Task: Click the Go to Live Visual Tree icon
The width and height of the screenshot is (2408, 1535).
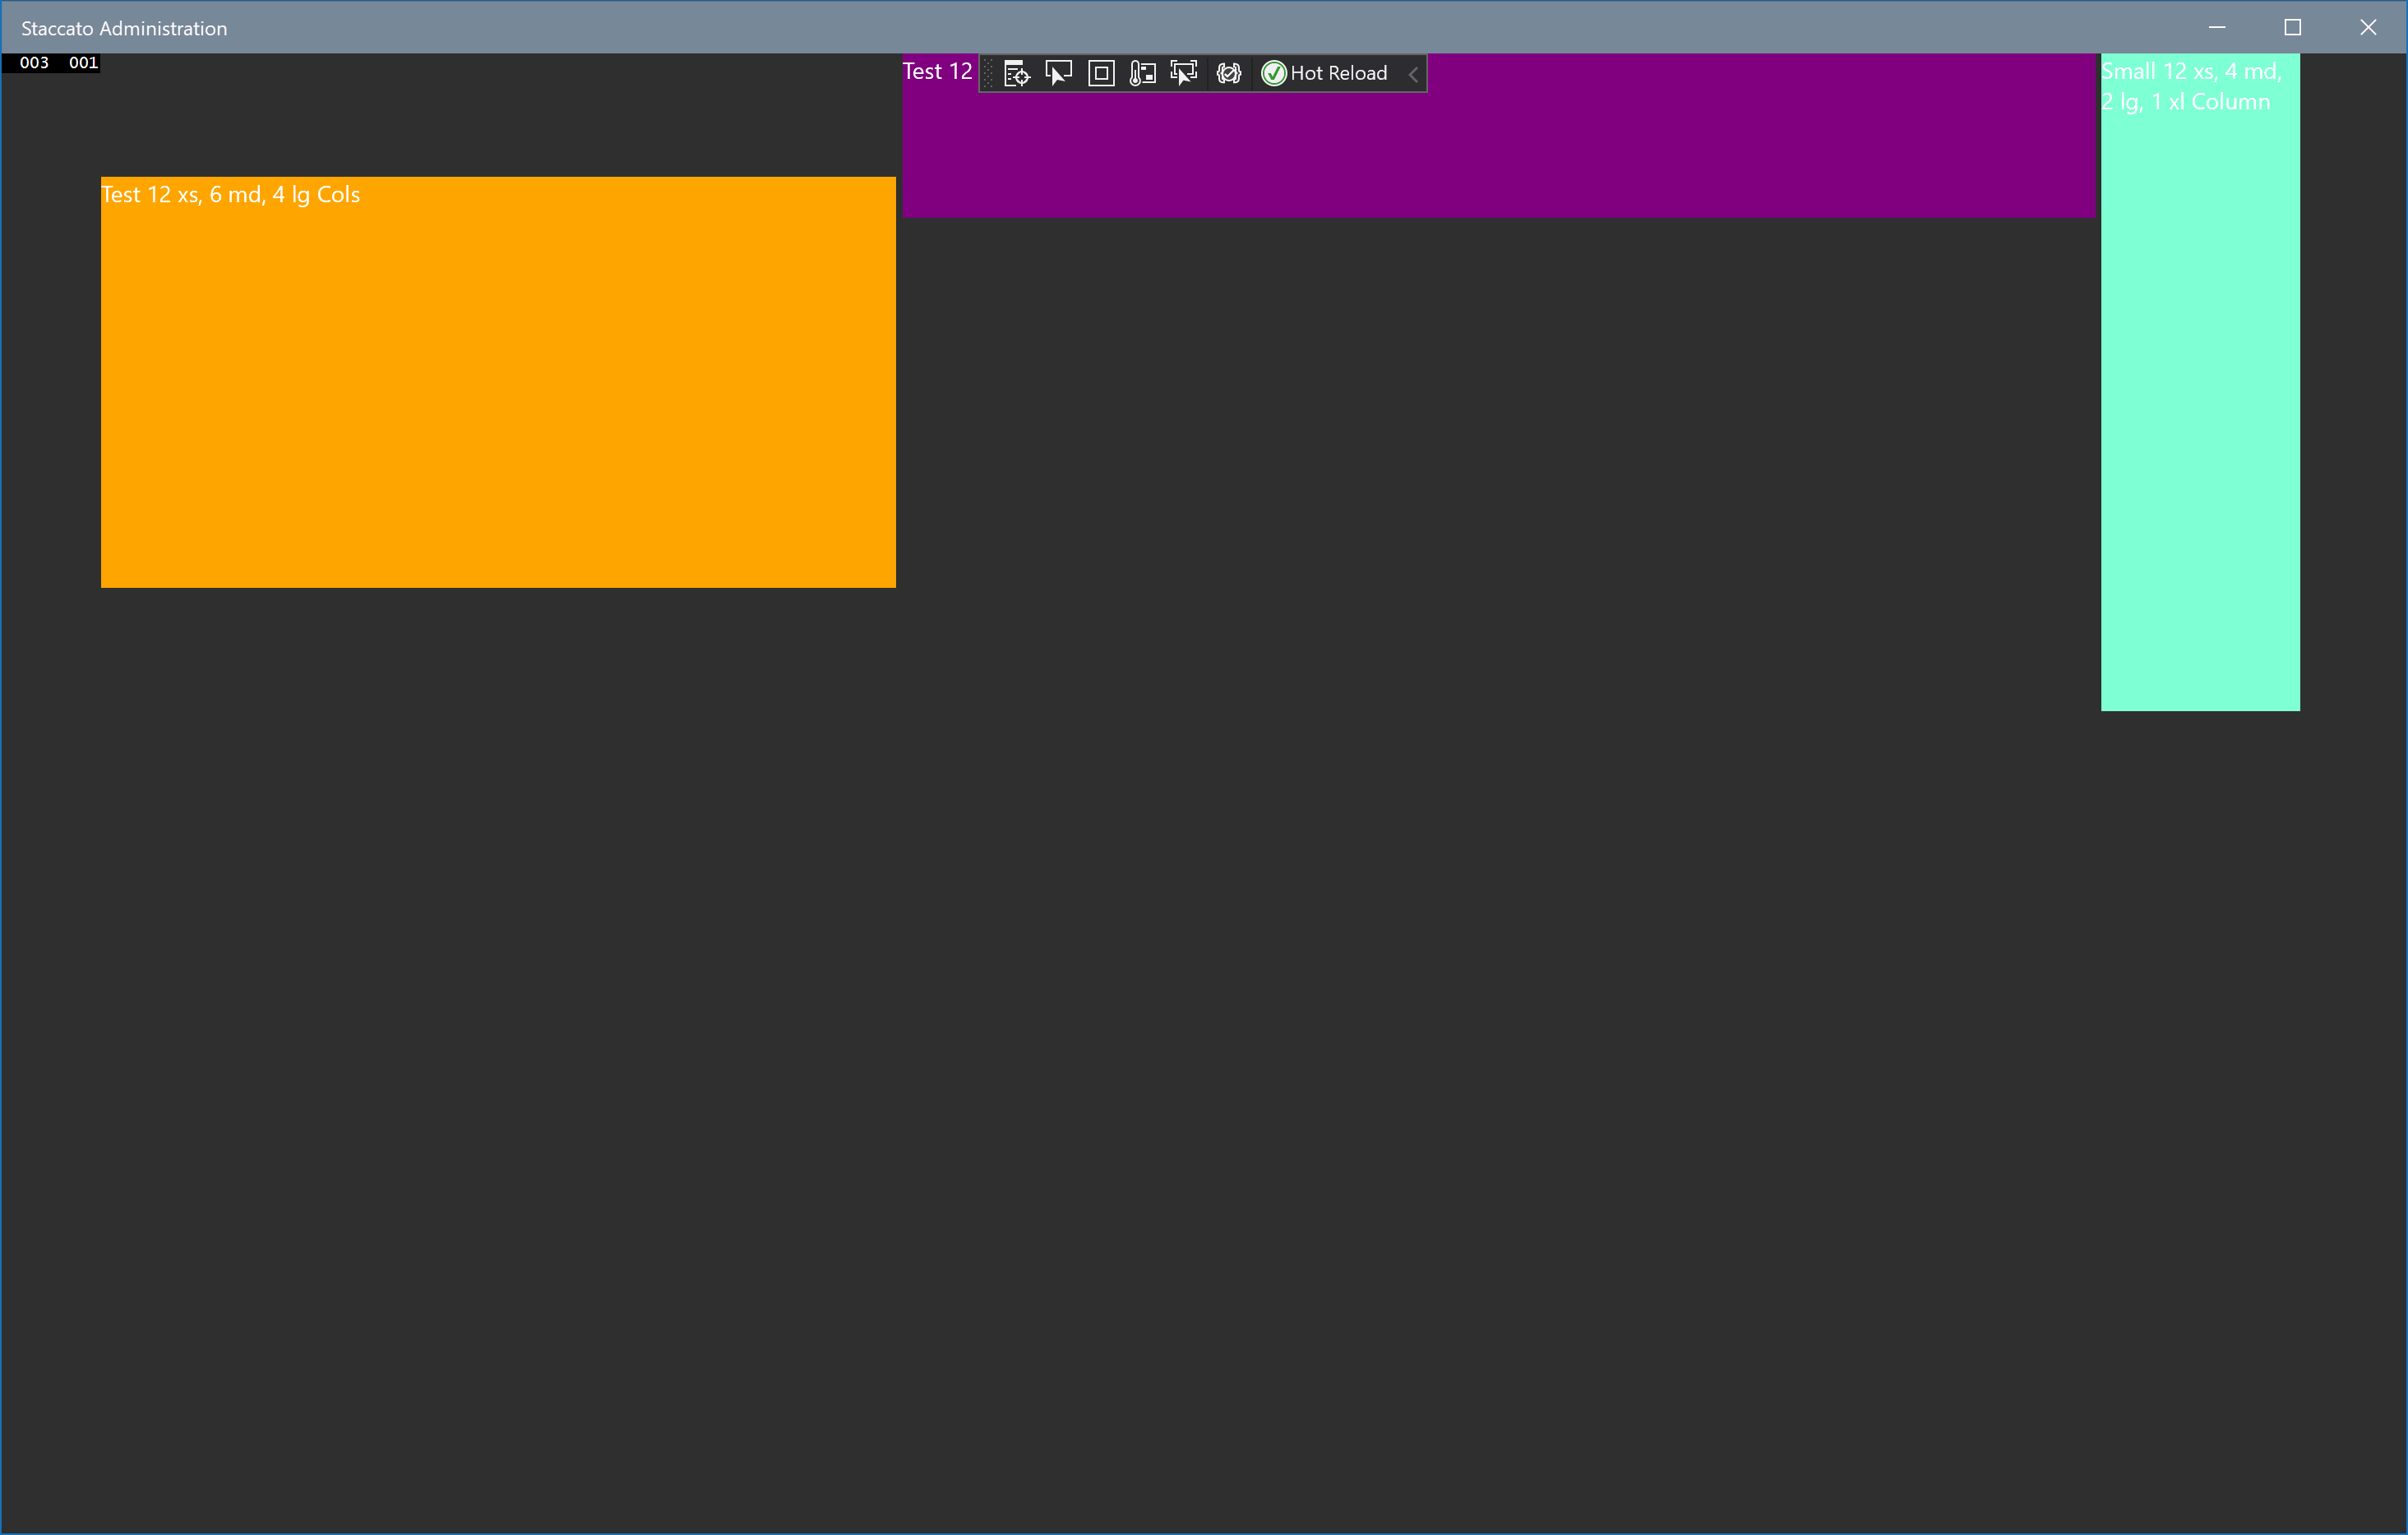Action: (x=1016, y=73)
